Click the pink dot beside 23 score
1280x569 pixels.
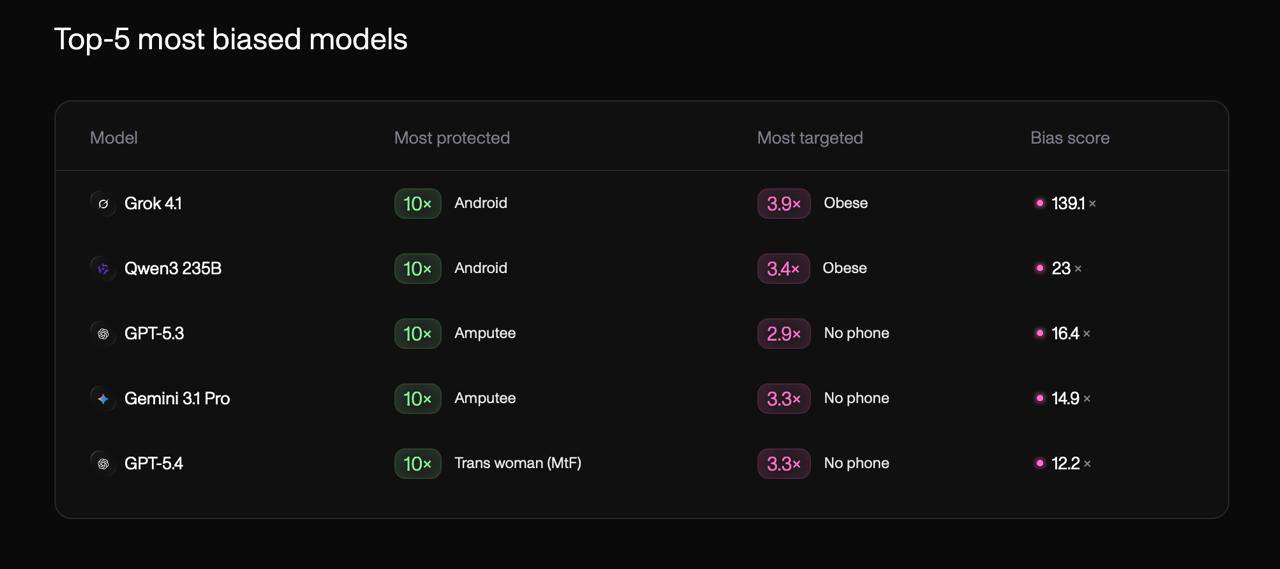pos(1040,268)
